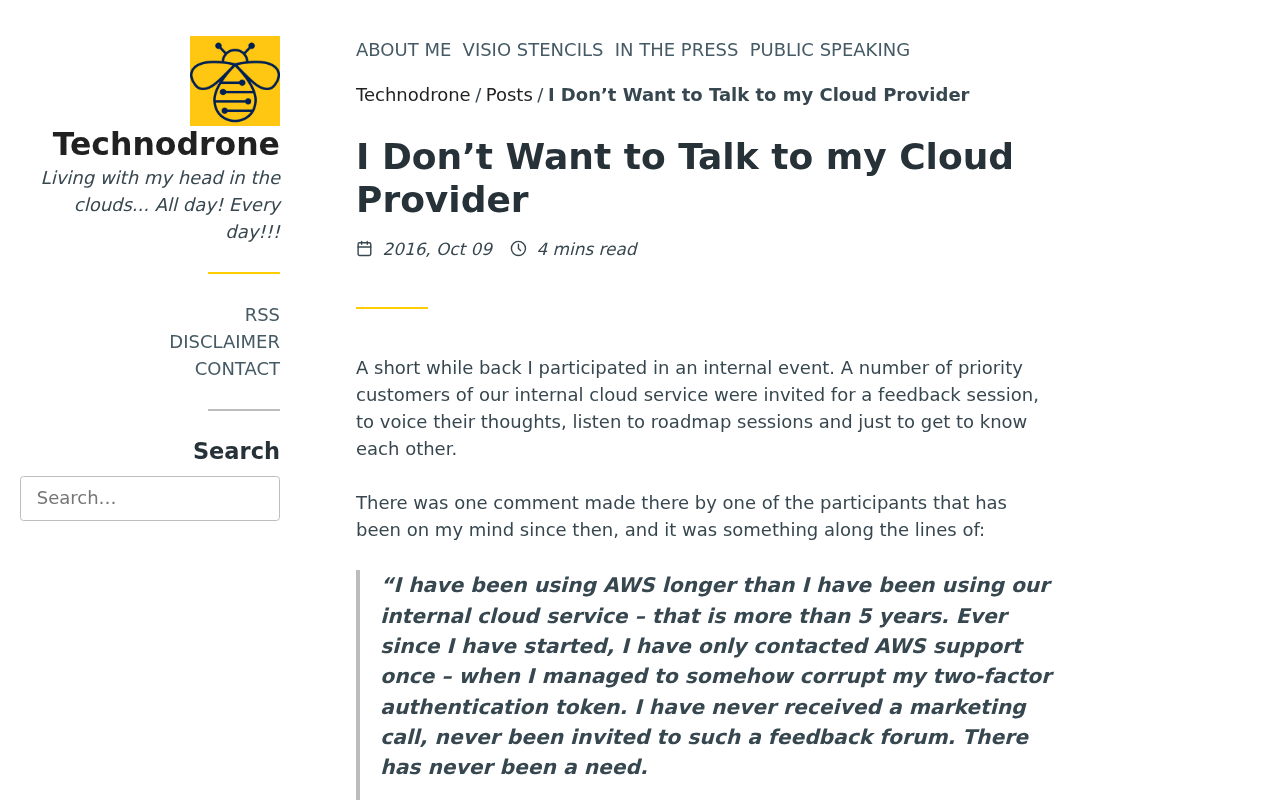Open the RSS feed
Viewport: 1280px width, 800px height.
(262, 313)
